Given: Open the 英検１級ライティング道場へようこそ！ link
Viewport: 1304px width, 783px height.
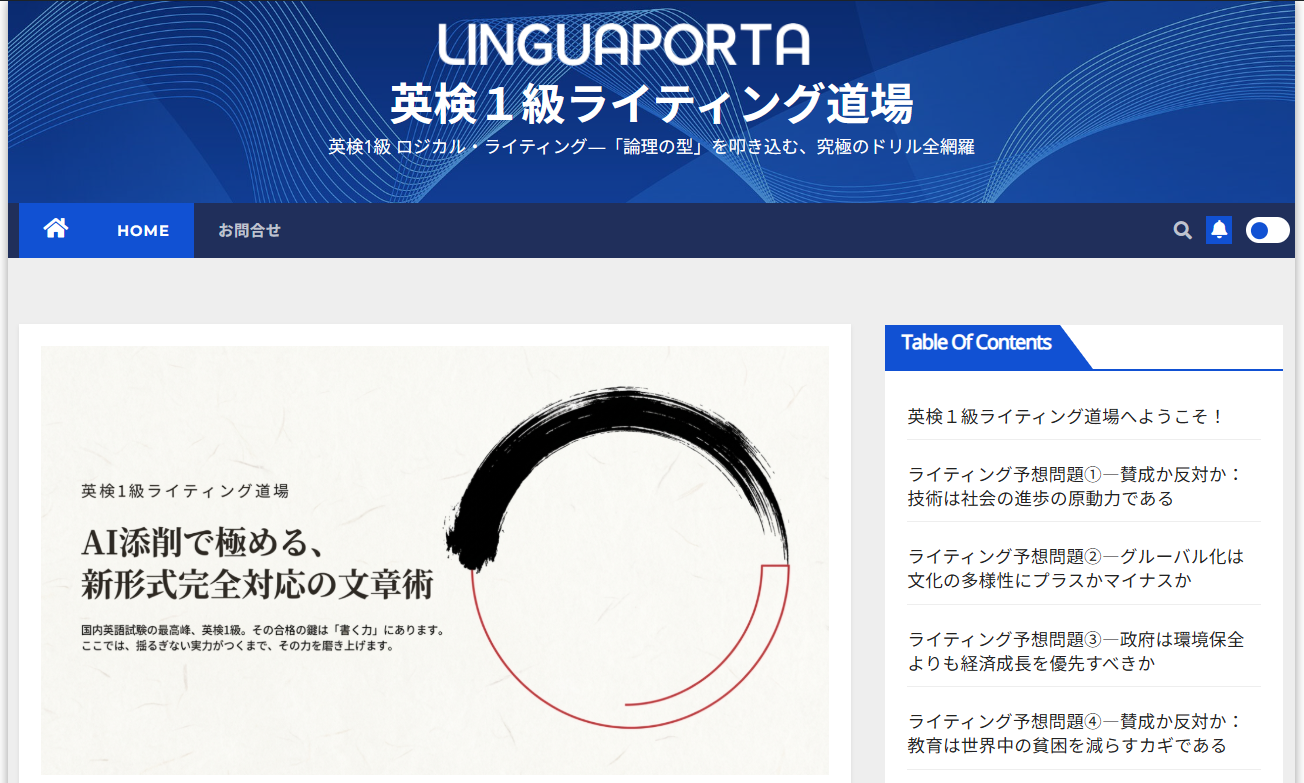Looking at the screenshot, I should pos(1066,417).
